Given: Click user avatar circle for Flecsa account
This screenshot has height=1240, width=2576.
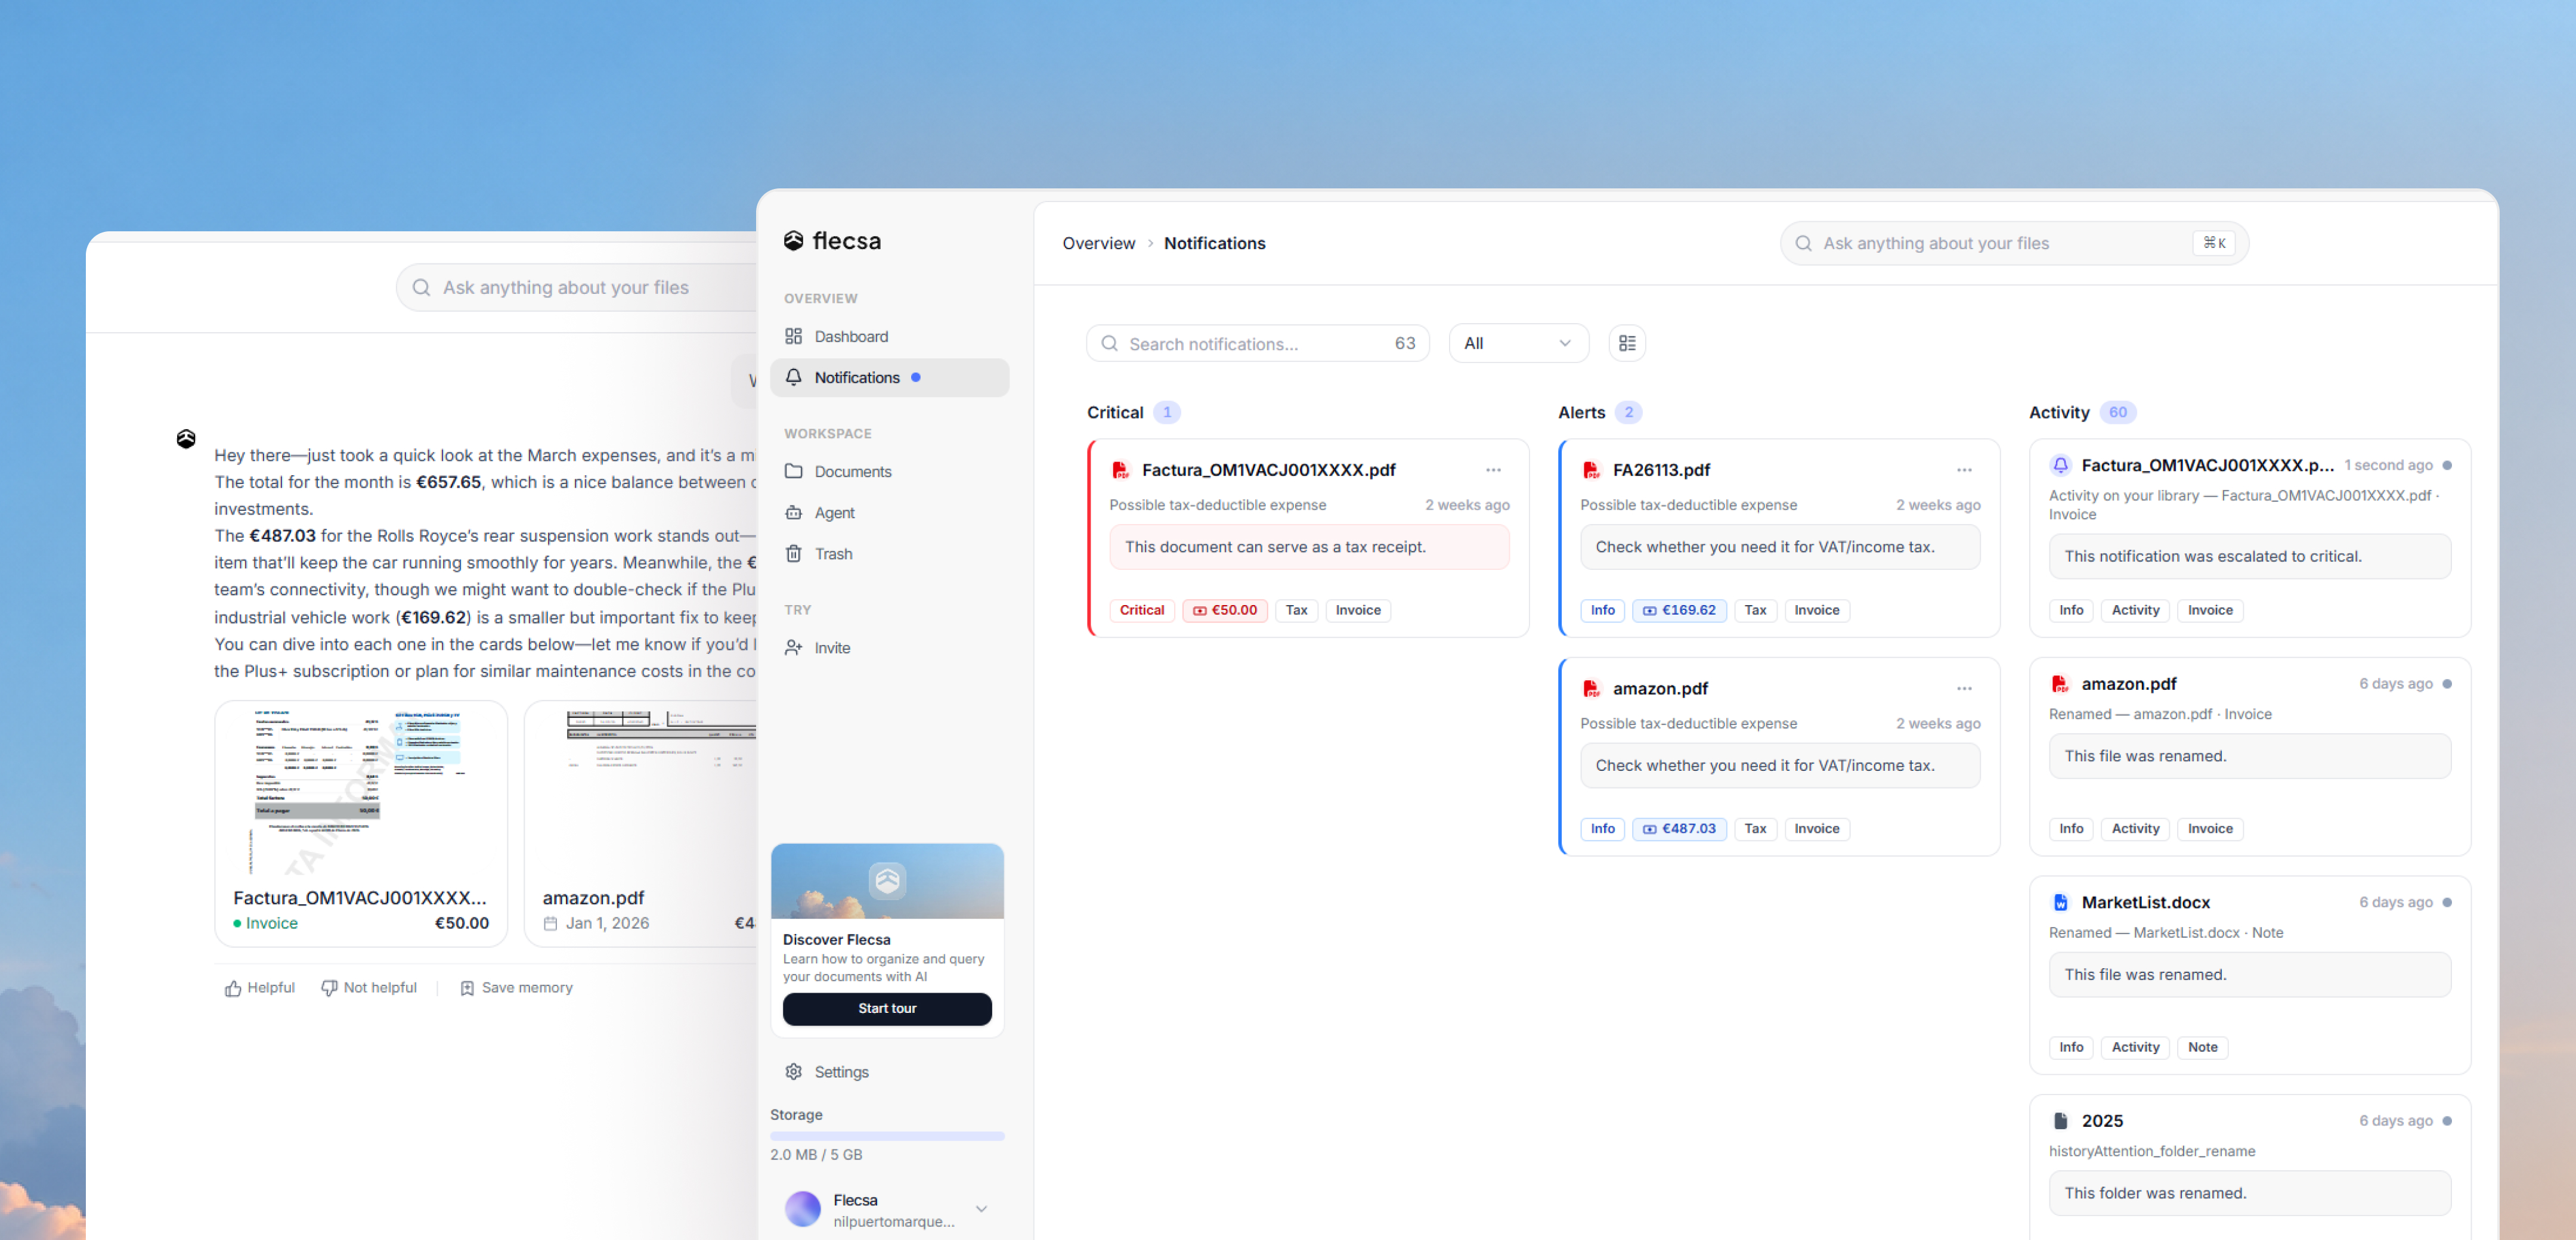Looking at the screenshot, I should coord(802,1208).
